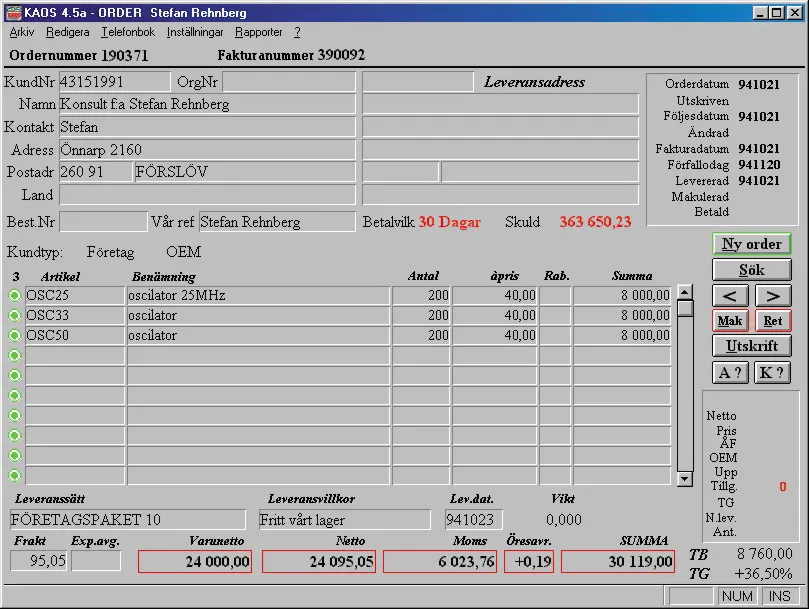Click the Sök search button
The width and height of the screenshot is (809, 609).
point(751,270)
